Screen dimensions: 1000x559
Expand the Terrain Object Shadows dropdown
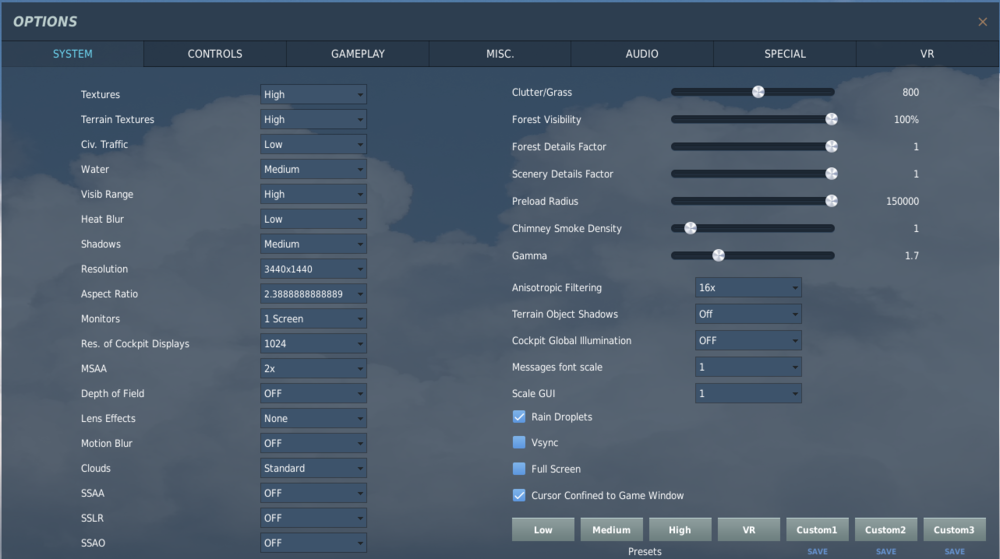coord(748,314)
